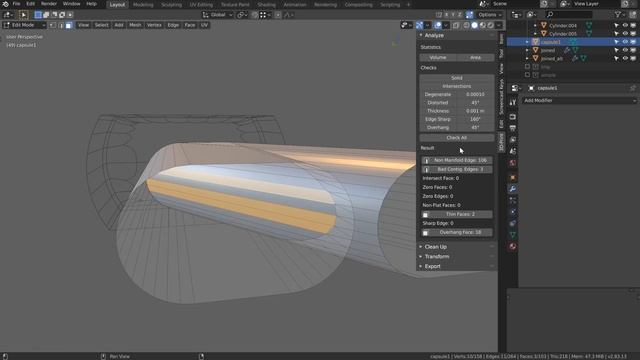
Task: Open the Particles properties tab icon
Action: click(x=513, y=200)
